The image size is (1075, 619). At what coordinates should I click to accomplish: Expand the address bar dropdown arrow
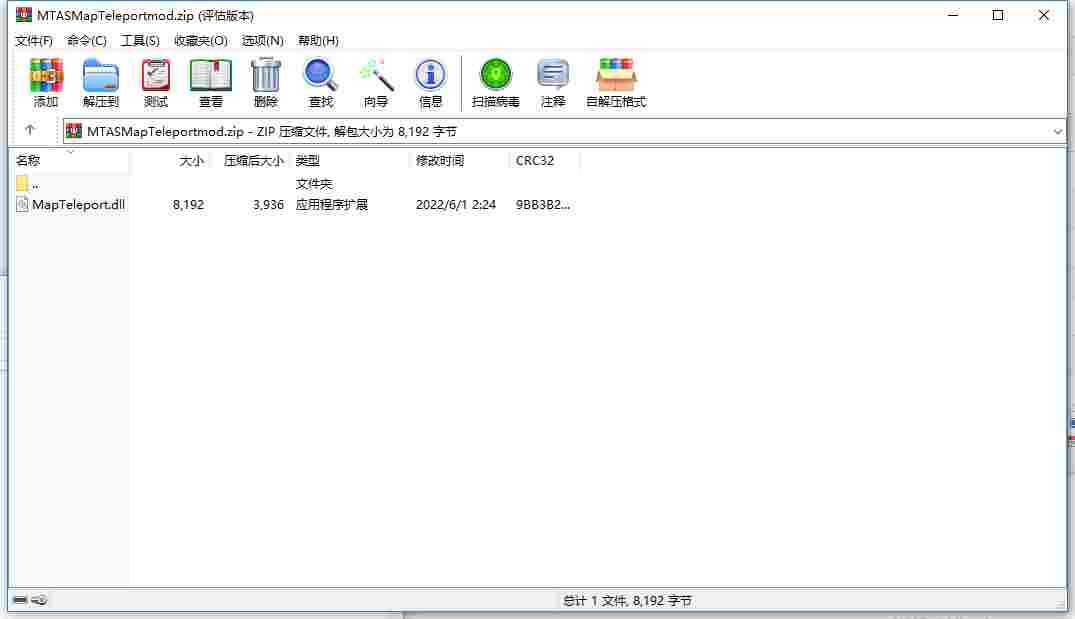(x=1057, y=132)
